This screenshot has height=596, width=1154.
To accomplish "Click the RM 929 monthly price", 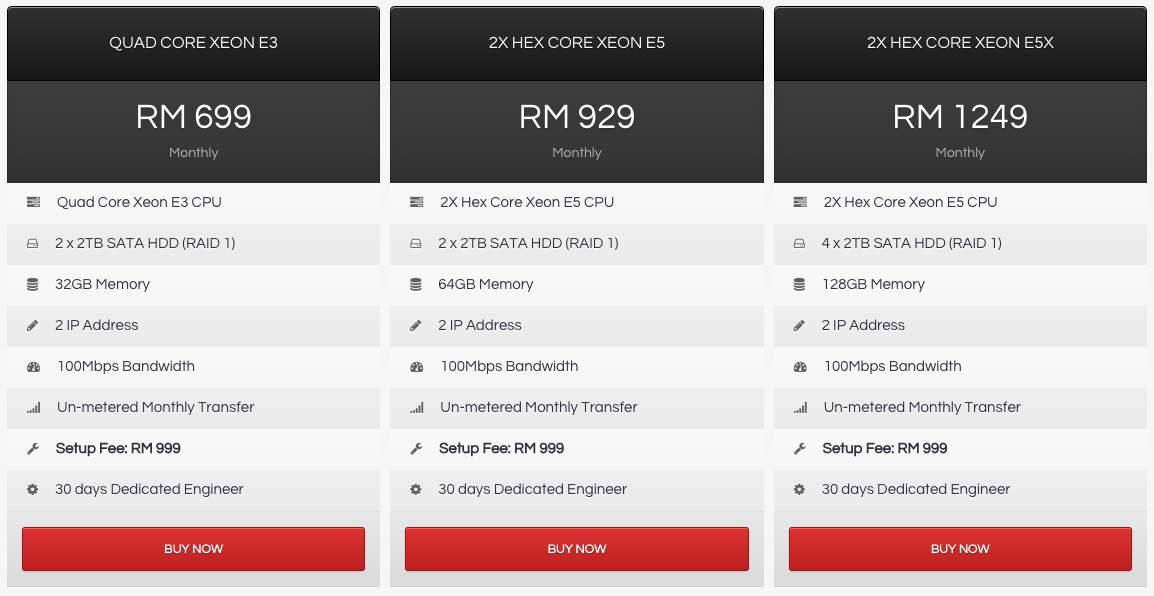I will (577, 117).
